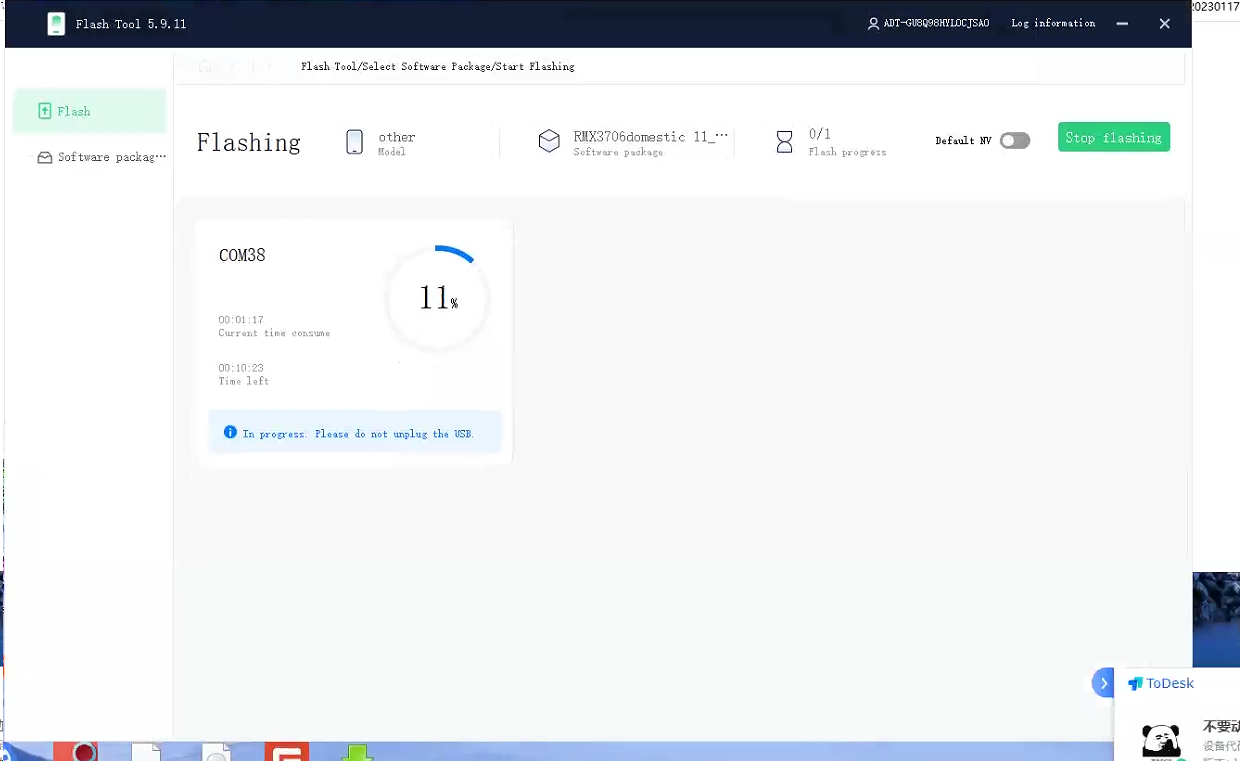Click the Flashing heading

point(248,142)
